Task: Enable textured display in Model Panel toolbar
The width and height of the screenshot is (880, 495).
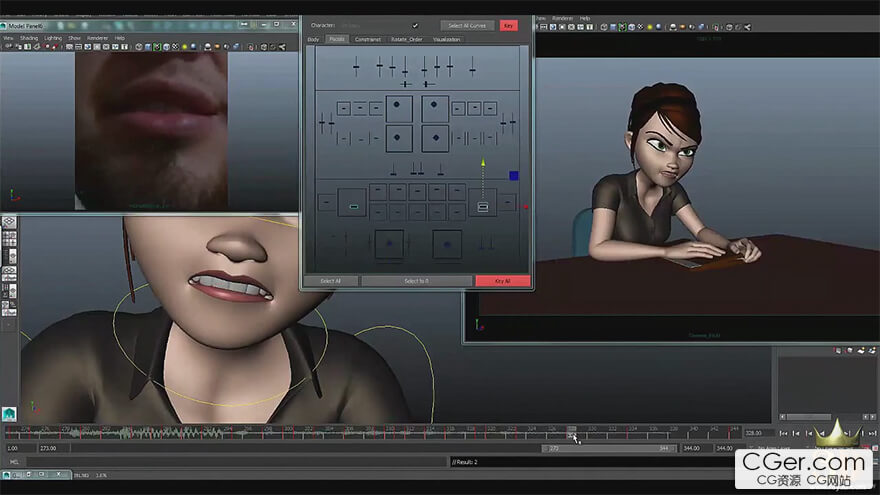Action: point(176,47)
